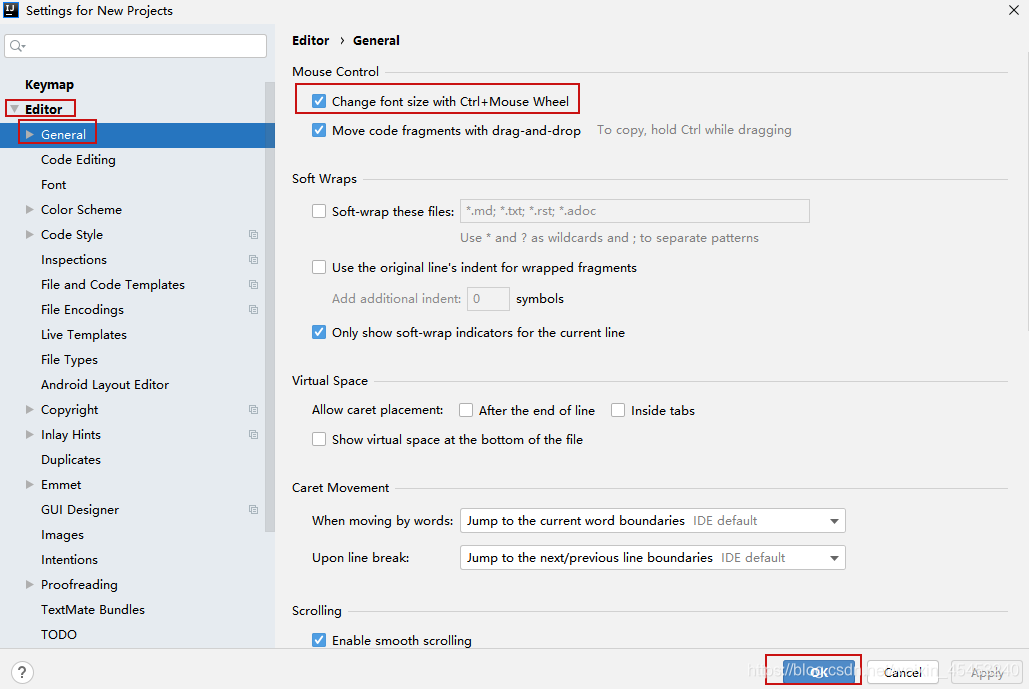Close the Settings for New Projects dialog
This screenshot has height=689, width=1029.
(1013, 10)
